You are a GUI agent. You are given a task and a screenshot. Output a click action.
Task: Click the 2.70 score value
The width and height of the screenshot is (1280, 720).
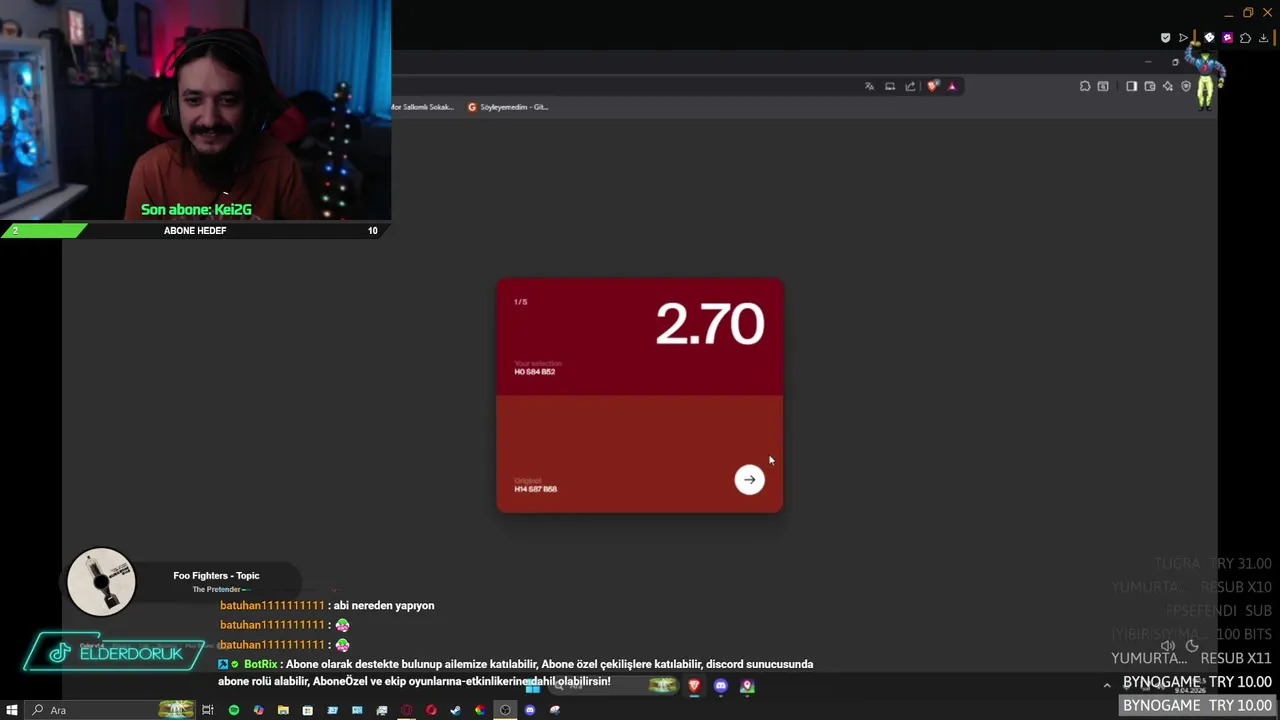[x=710, y=324]
